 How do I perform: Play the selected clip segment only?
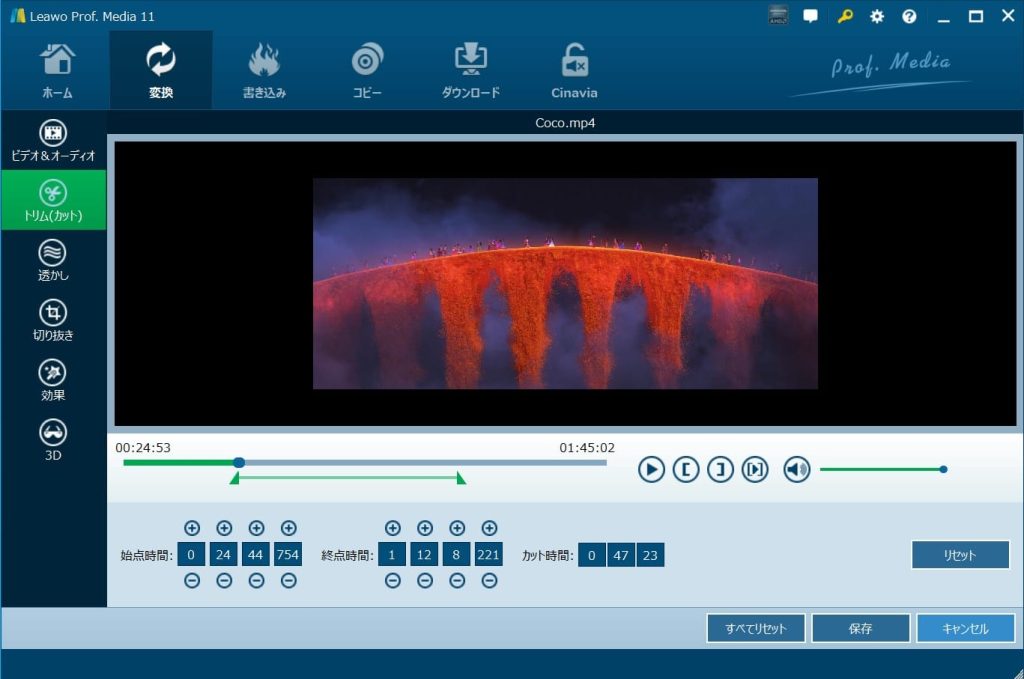[x=754, y=469]
